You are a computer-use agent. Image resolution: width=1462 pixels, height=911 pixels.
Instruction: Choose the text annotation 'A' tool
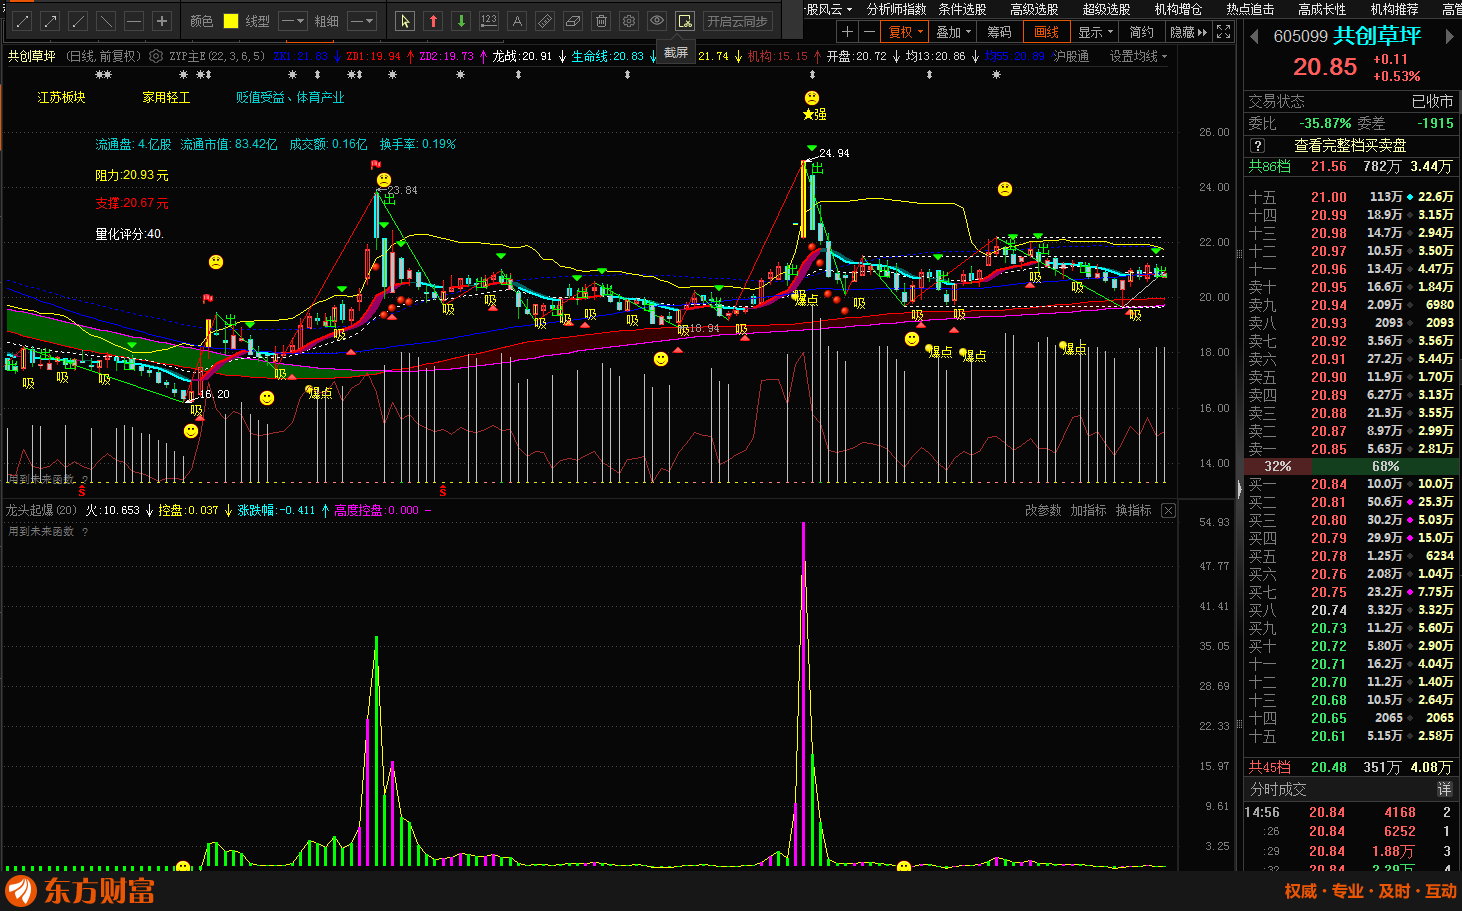(517, 21)
